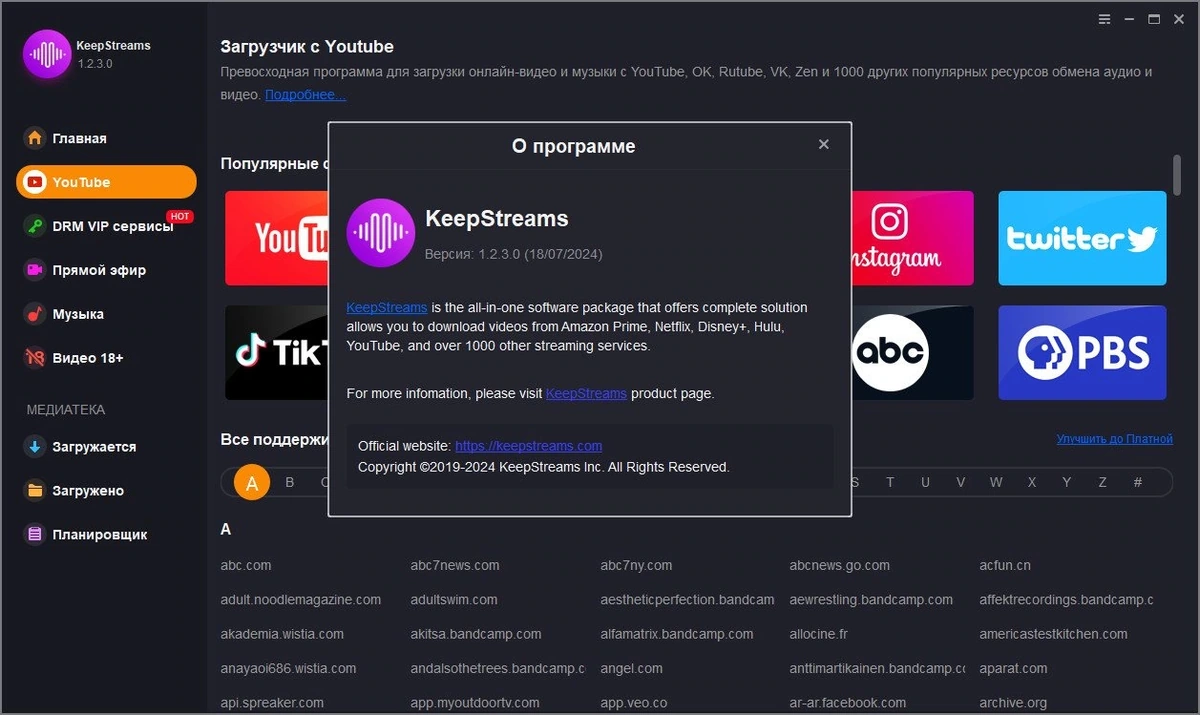This screenshot has height=715, width=1200.
Task: Click the key icon beside DRM VIP
Action: (x=35, y=226)
